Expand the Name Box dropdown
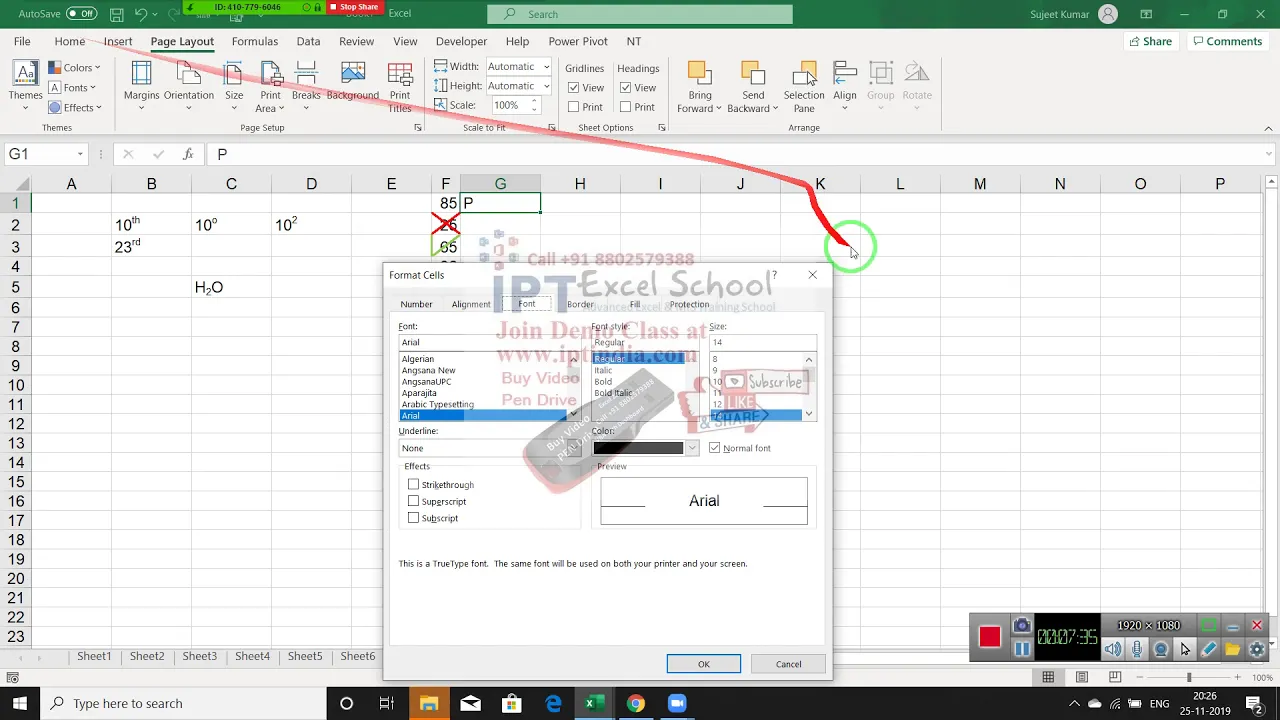The width and height of the screenshot is (1280, 720). click(x=80, y=154)
